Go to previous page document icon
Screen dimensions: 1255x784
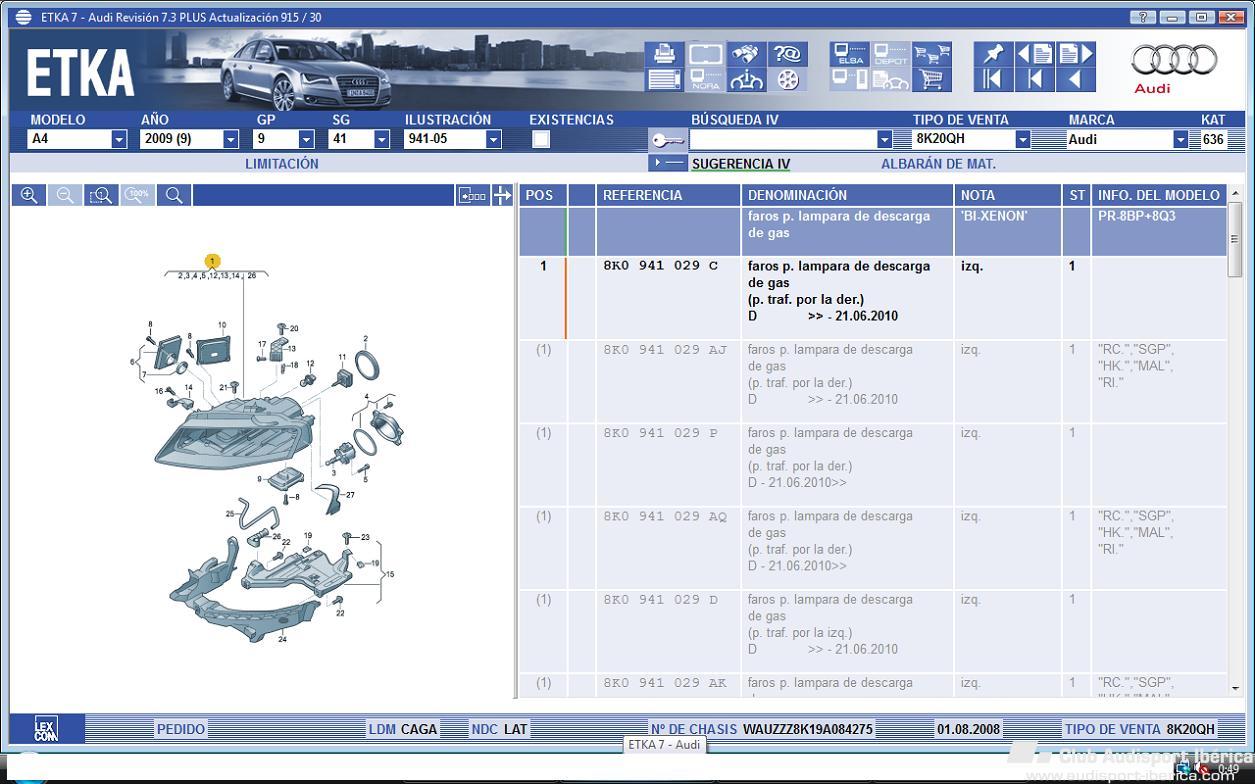click(1035, 54)
